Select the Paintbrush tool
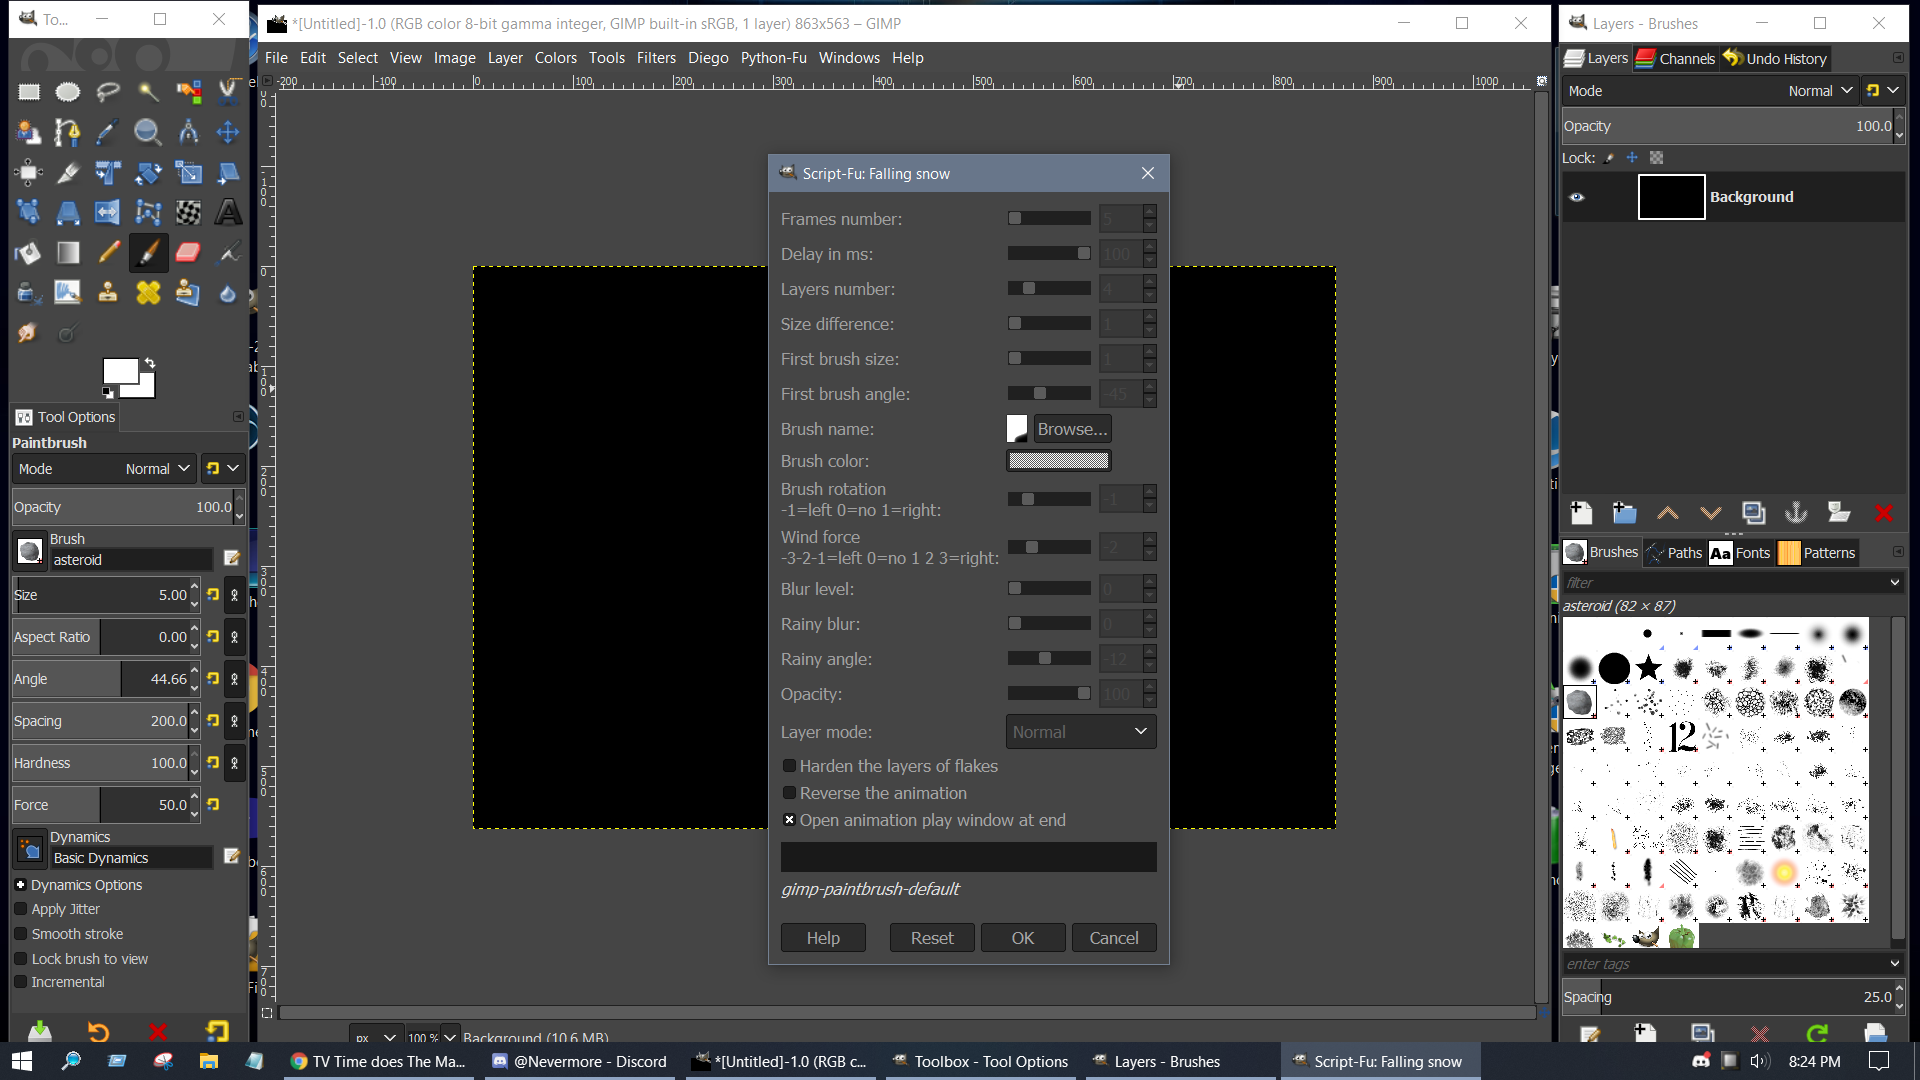 tap(148, 253)
